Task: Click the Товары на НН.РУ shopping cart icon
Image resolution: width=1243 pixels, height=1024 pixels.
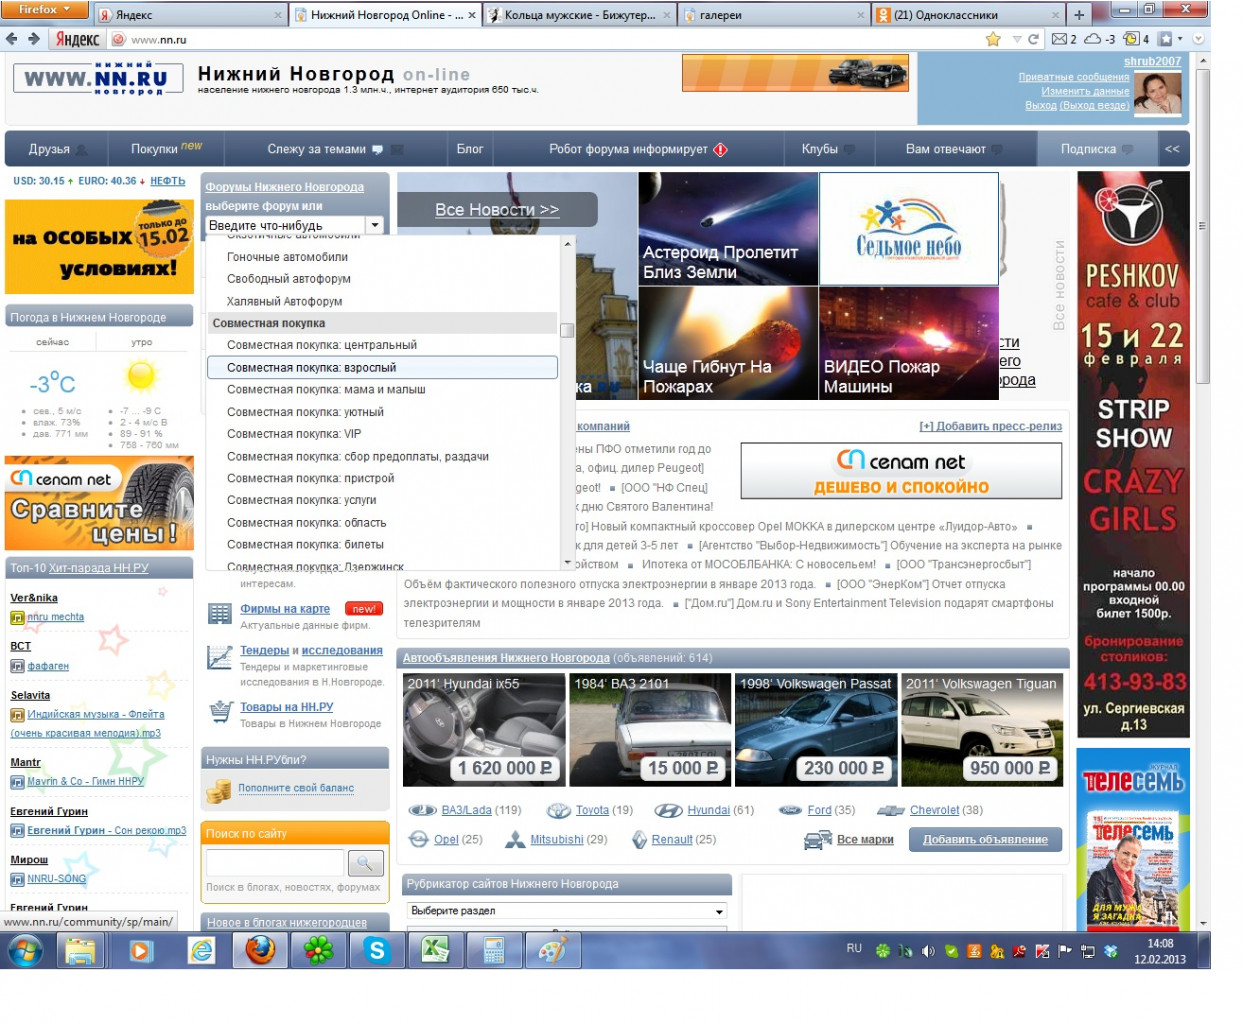Action: pyautogui.click(x=220, y=712)
